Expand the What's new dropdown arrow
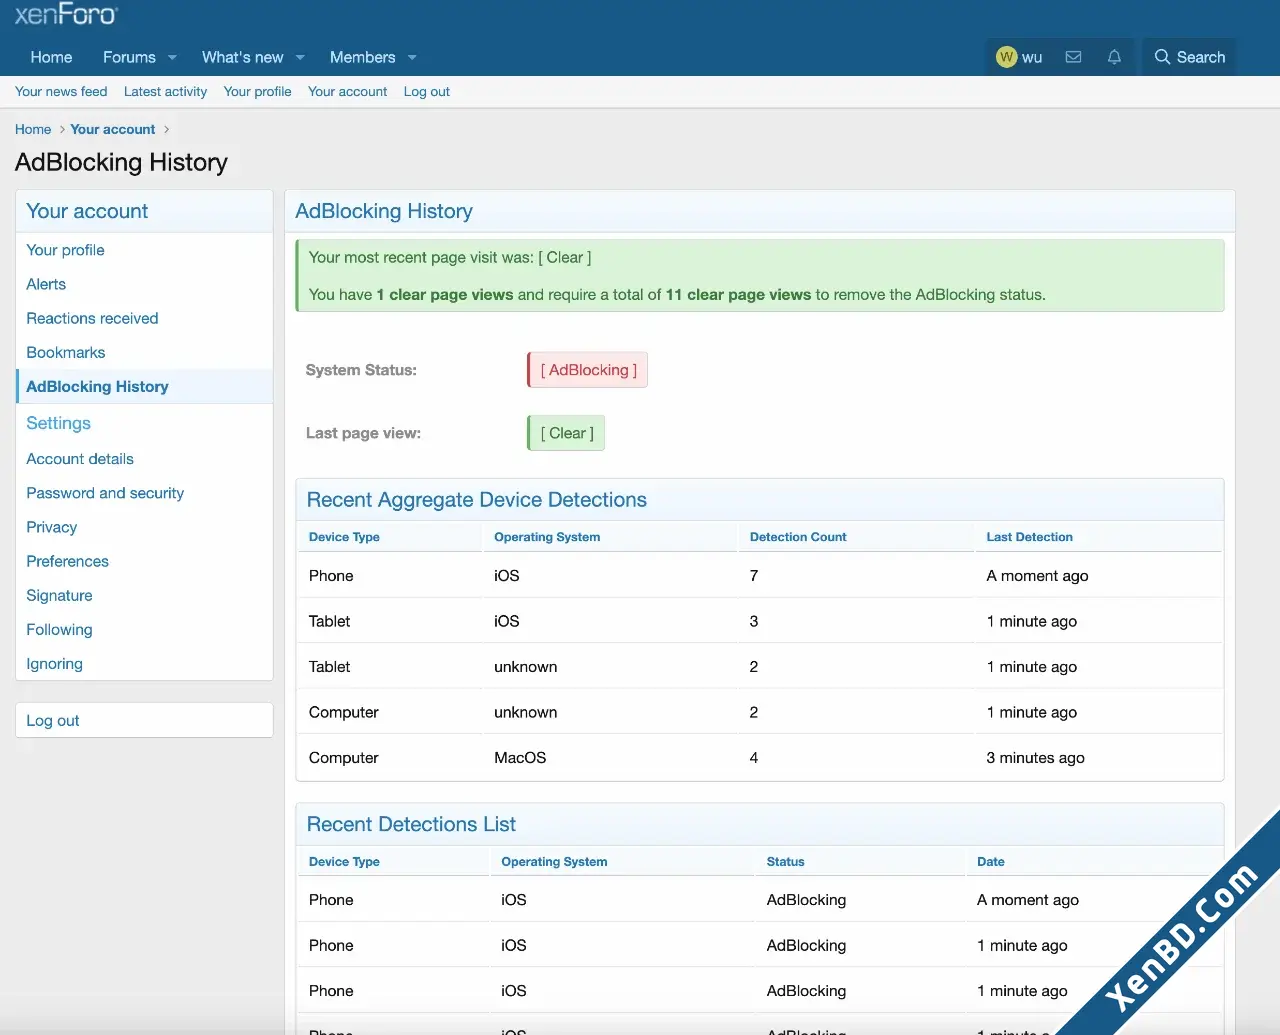 tap(300, 57)
